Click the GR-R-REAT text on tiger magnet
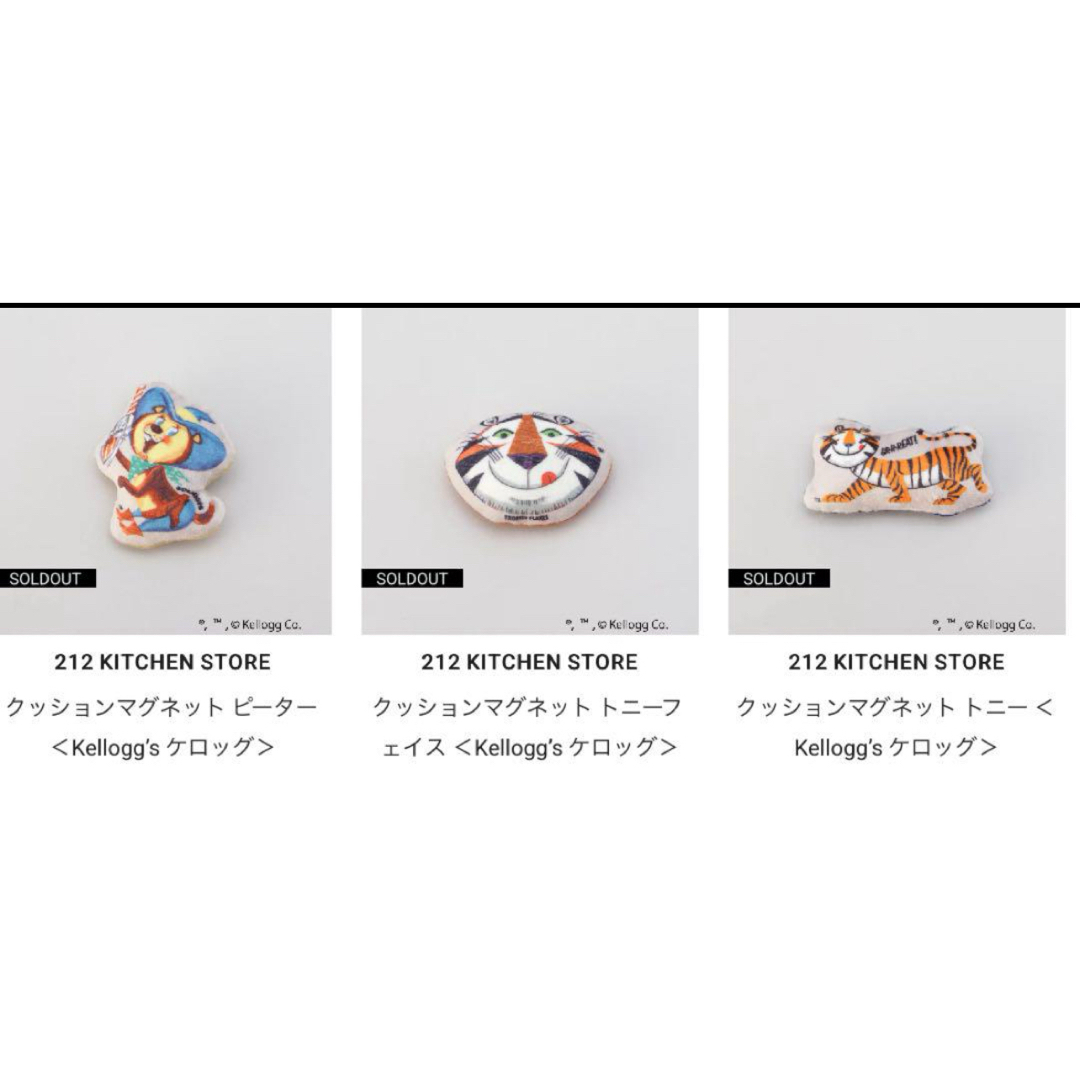This screenshot has width=1080, height=1080. [899, 441]
